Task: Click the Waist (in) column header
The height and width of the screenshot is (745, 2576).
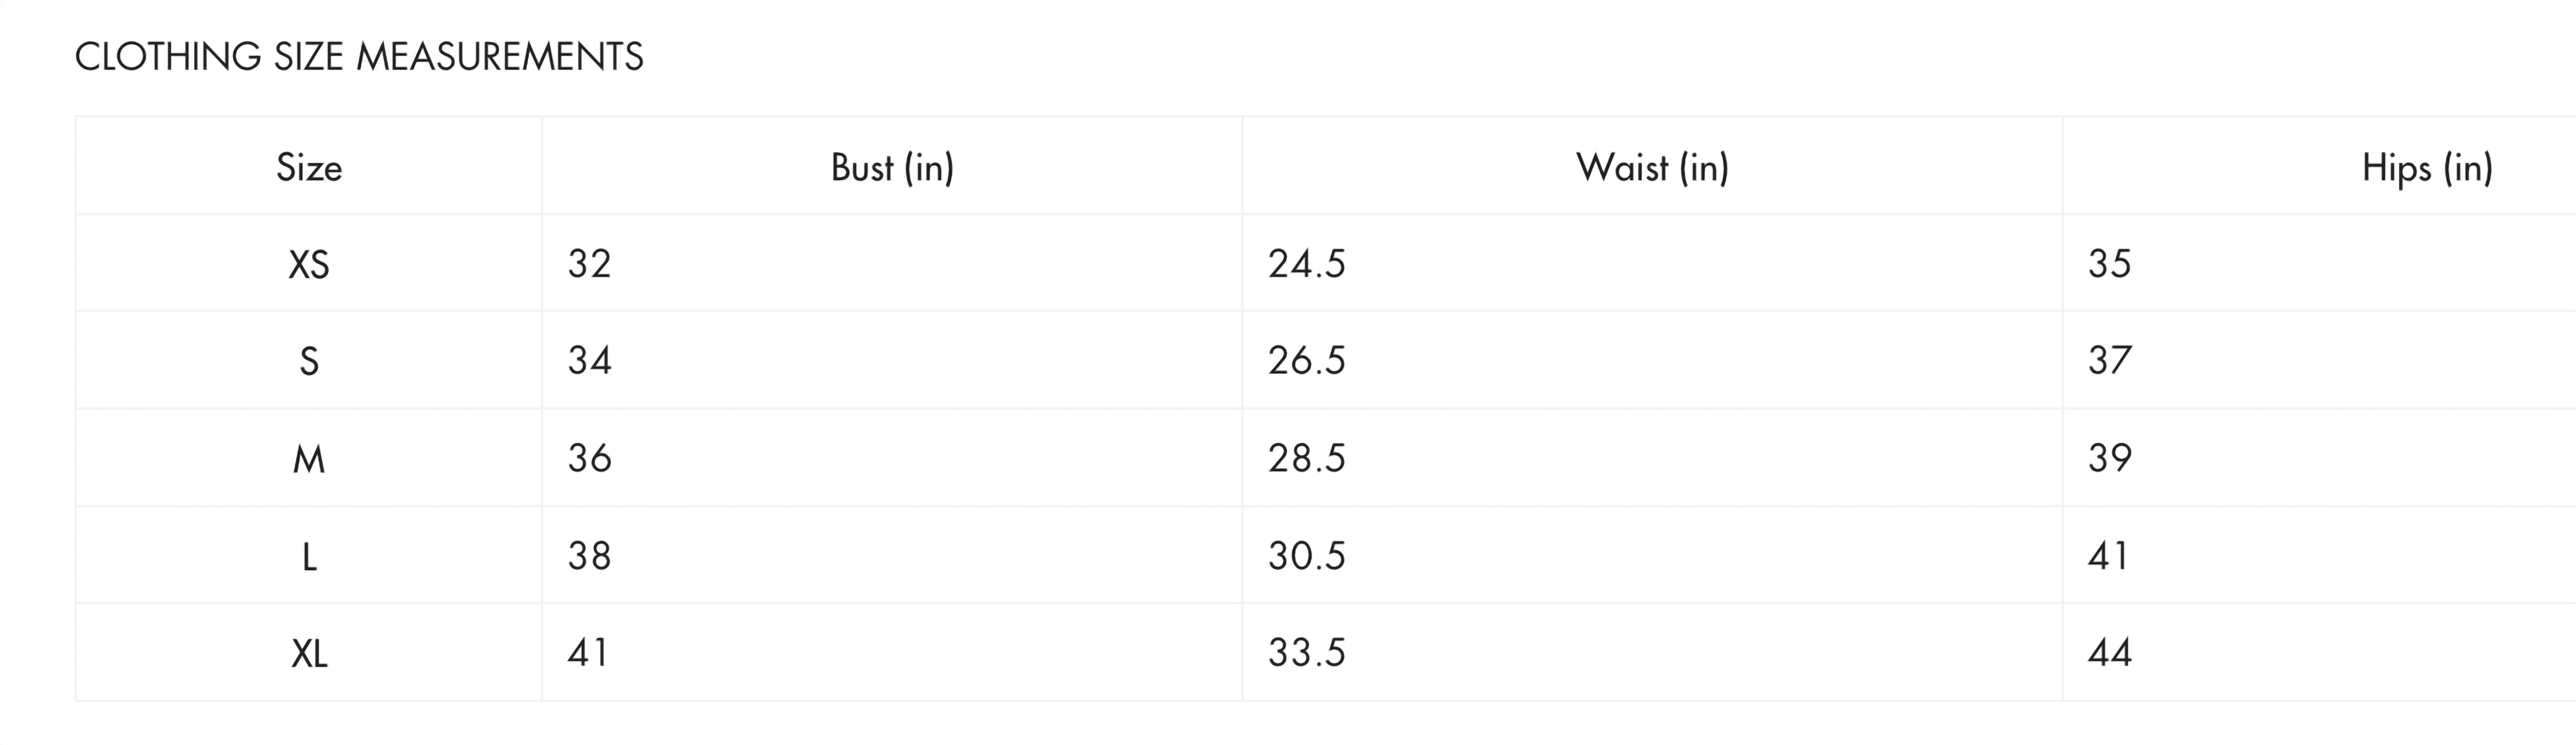Action: point(1652,167)
